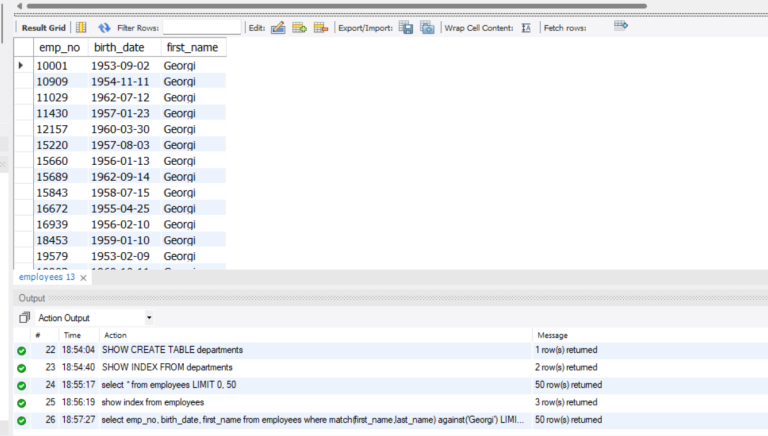Viewport: 768px width, 436px height.
Task: Click the fetch rows icon
Action: [x=621, y=25]
